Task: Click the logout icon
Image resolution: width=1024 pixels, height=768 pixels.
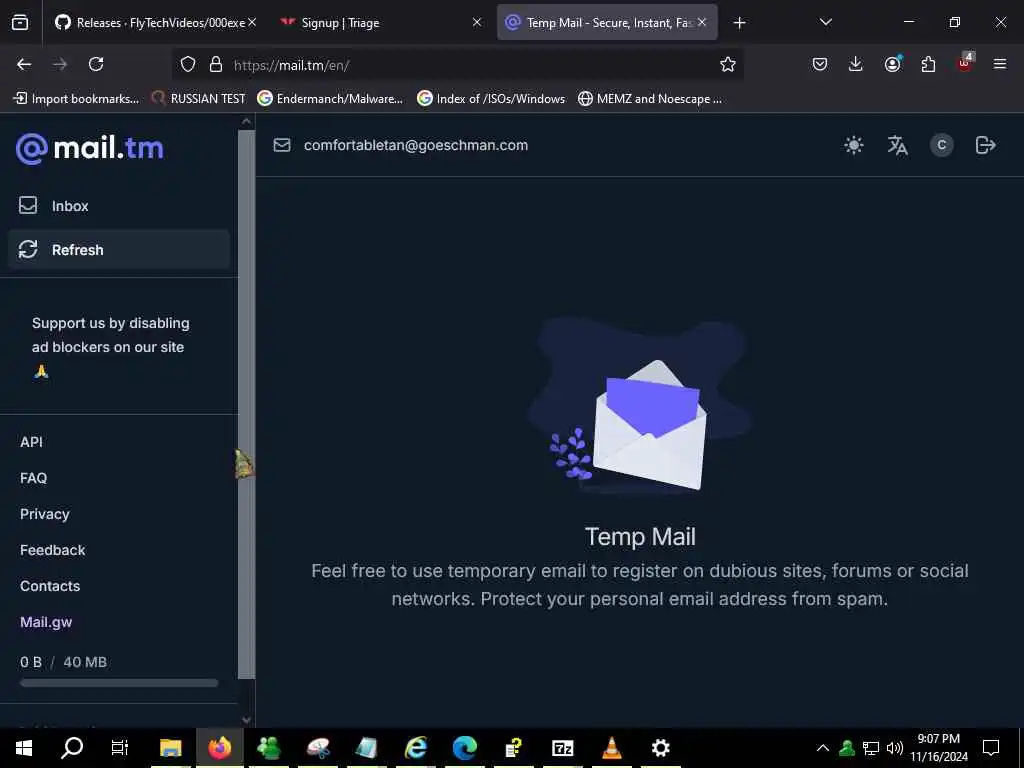Action: [985, 145]
